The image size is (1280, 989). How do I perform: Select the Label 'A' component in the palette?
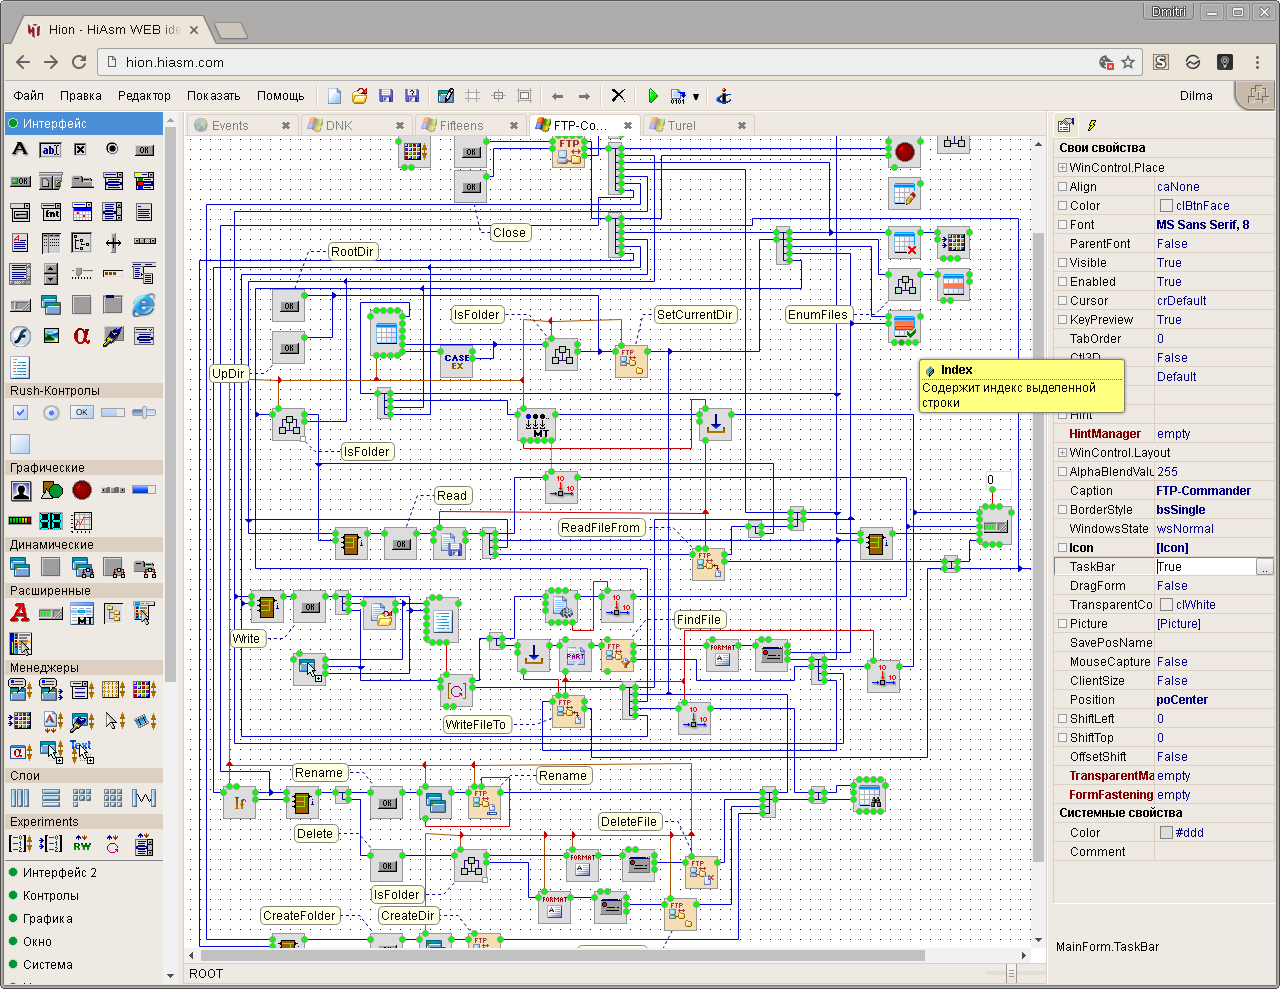[20, 149]
